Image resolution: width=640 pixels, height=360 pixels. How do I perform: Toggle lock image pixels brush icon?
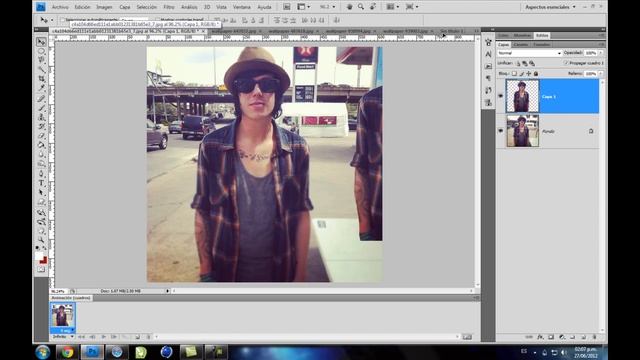(x=522, y=73)
